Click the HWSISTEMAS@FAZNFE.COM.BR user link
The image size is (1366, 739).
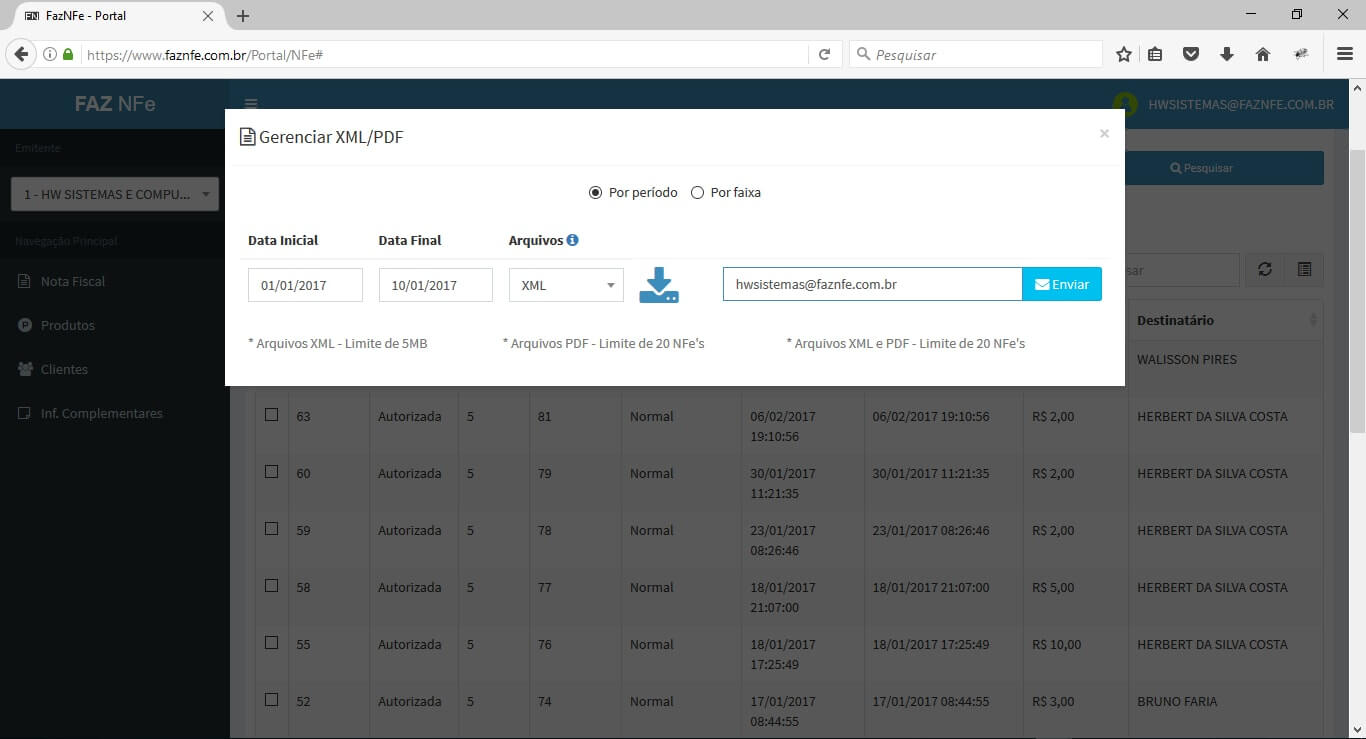pos(1241,104)
